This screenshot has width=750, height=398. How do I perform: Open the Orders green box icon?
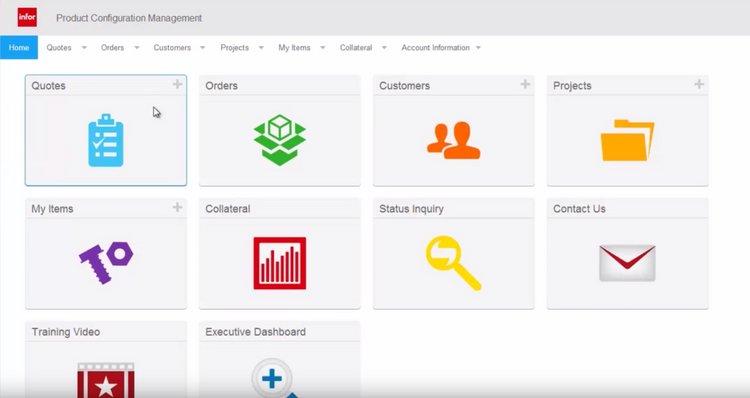(280, 140)
